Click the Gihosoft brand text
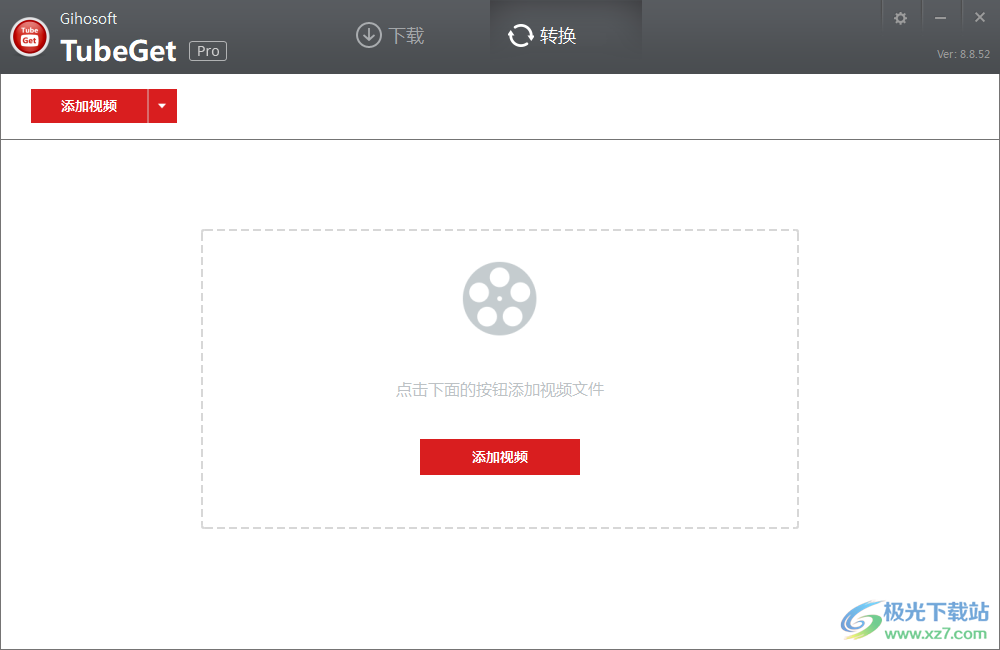 88,18
